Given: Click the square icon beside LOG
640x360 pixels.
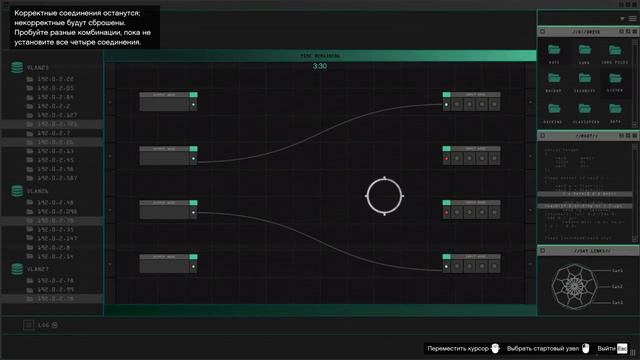Looking at the screenshot, I should [x=28, y=325].
